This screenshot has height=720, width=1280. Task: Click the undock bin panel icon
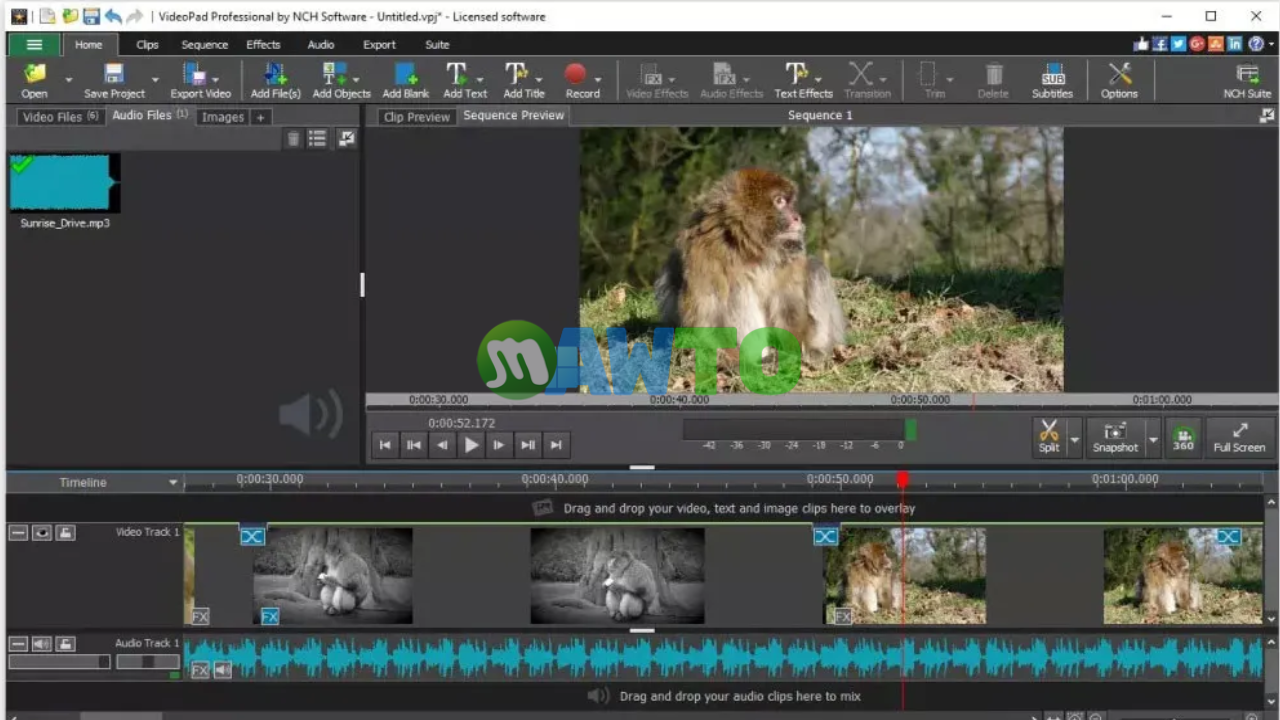(346, 139)
